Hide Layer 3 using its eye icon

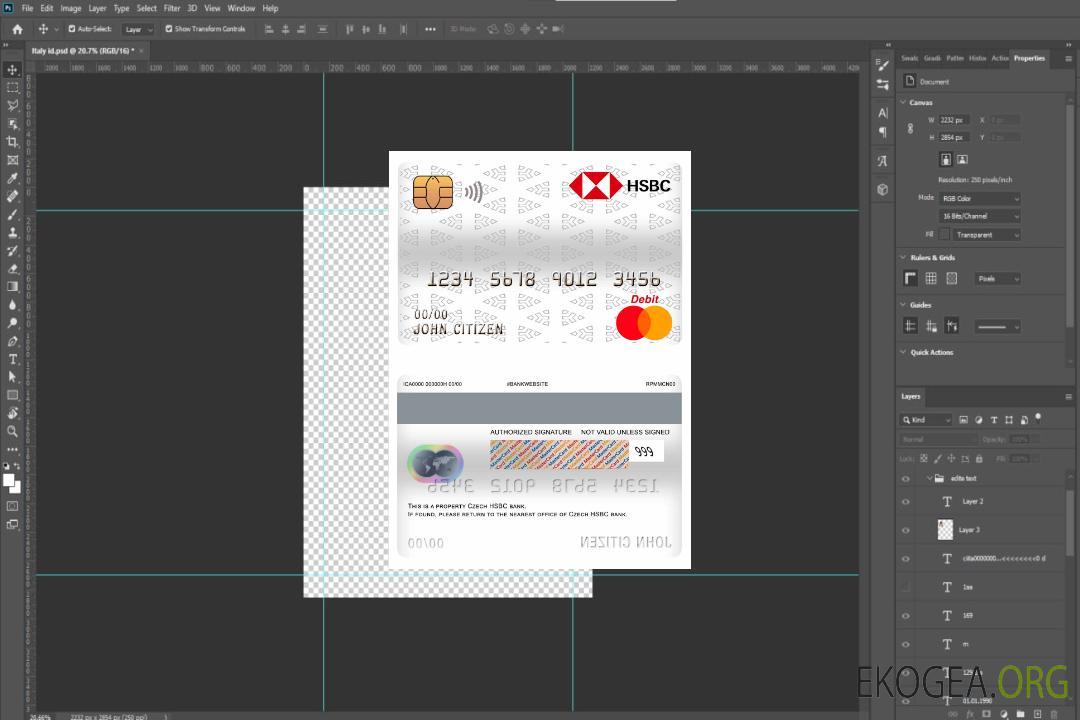click(x=906, y=530)
